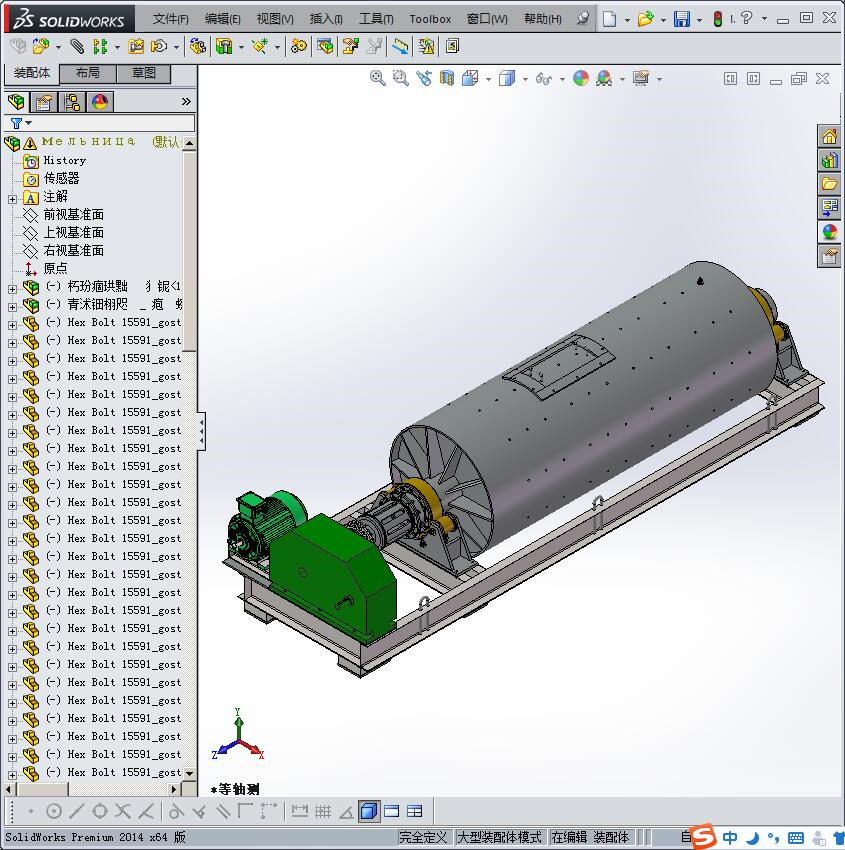This screenshot has height=850, width=845.
Task: Expand the 注解 tree node
Action: coord(12,199)
